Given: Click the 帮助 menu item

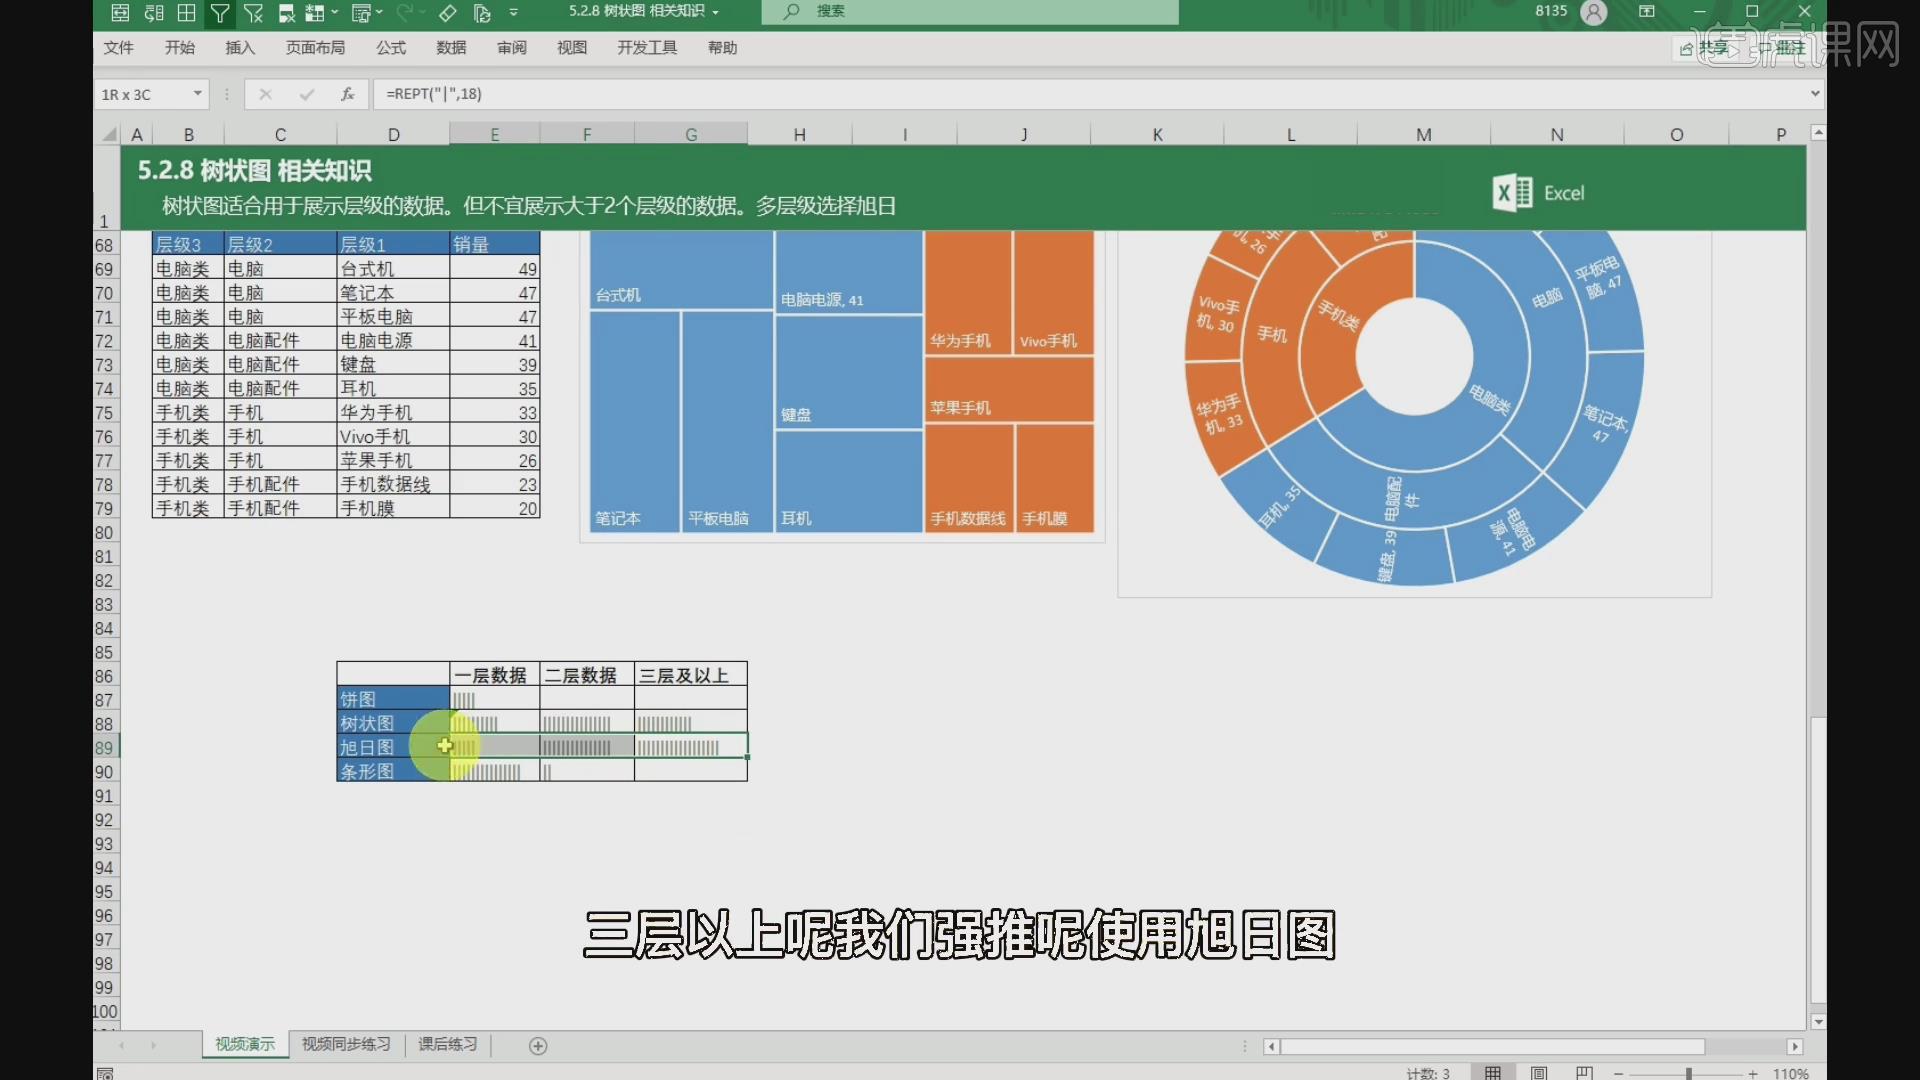Looking at the screenshot, I should click(x=723, y=47).
